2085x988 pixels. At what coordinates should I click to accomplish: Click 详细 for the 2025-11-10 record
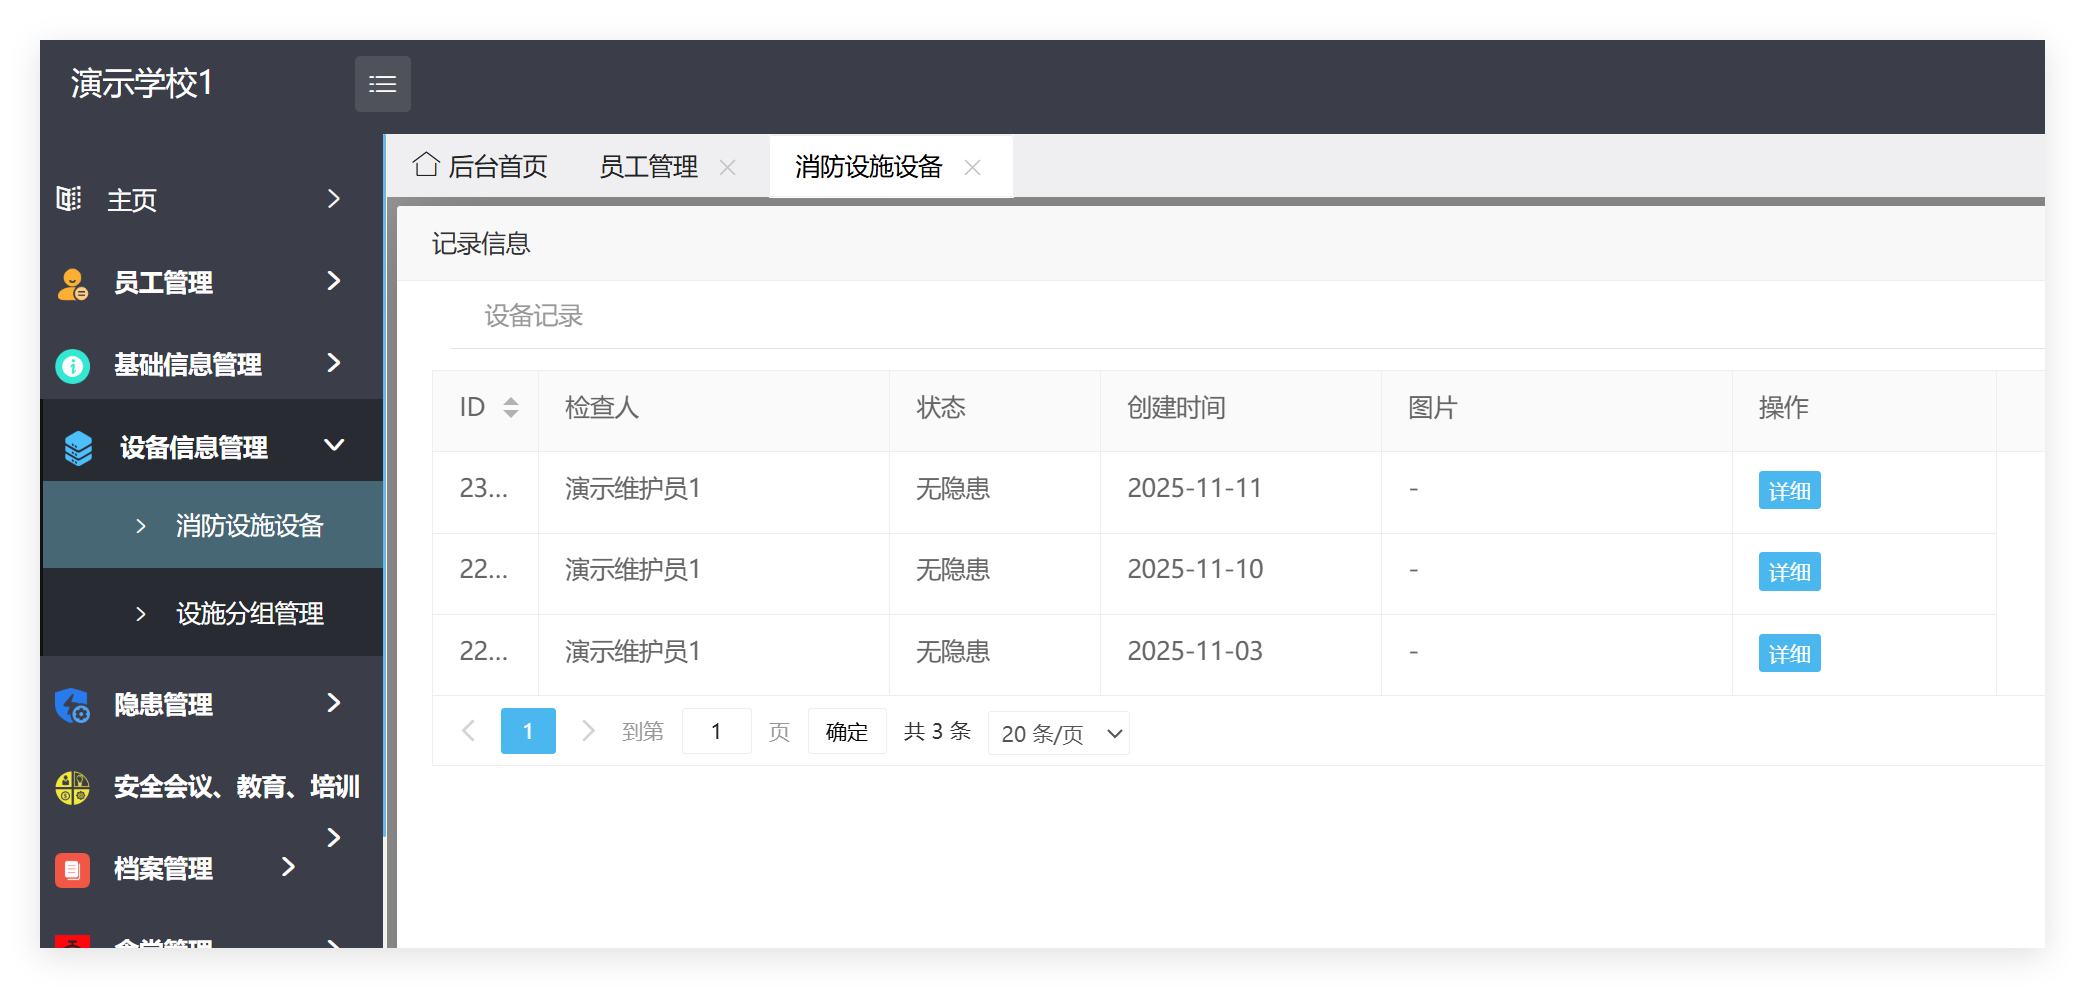point(1789,572)
